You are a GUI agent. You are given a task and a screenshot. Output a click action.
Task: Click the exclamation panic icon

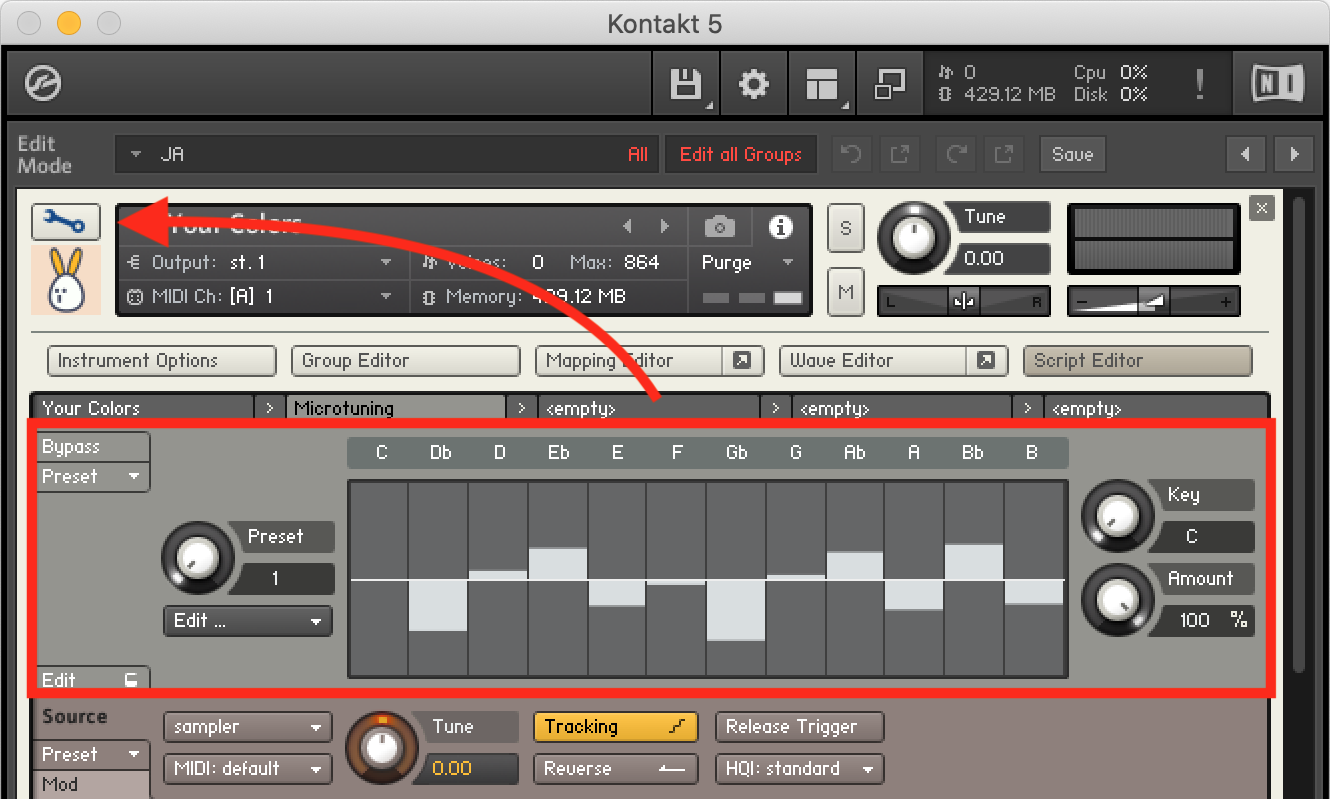(1199, 84)
